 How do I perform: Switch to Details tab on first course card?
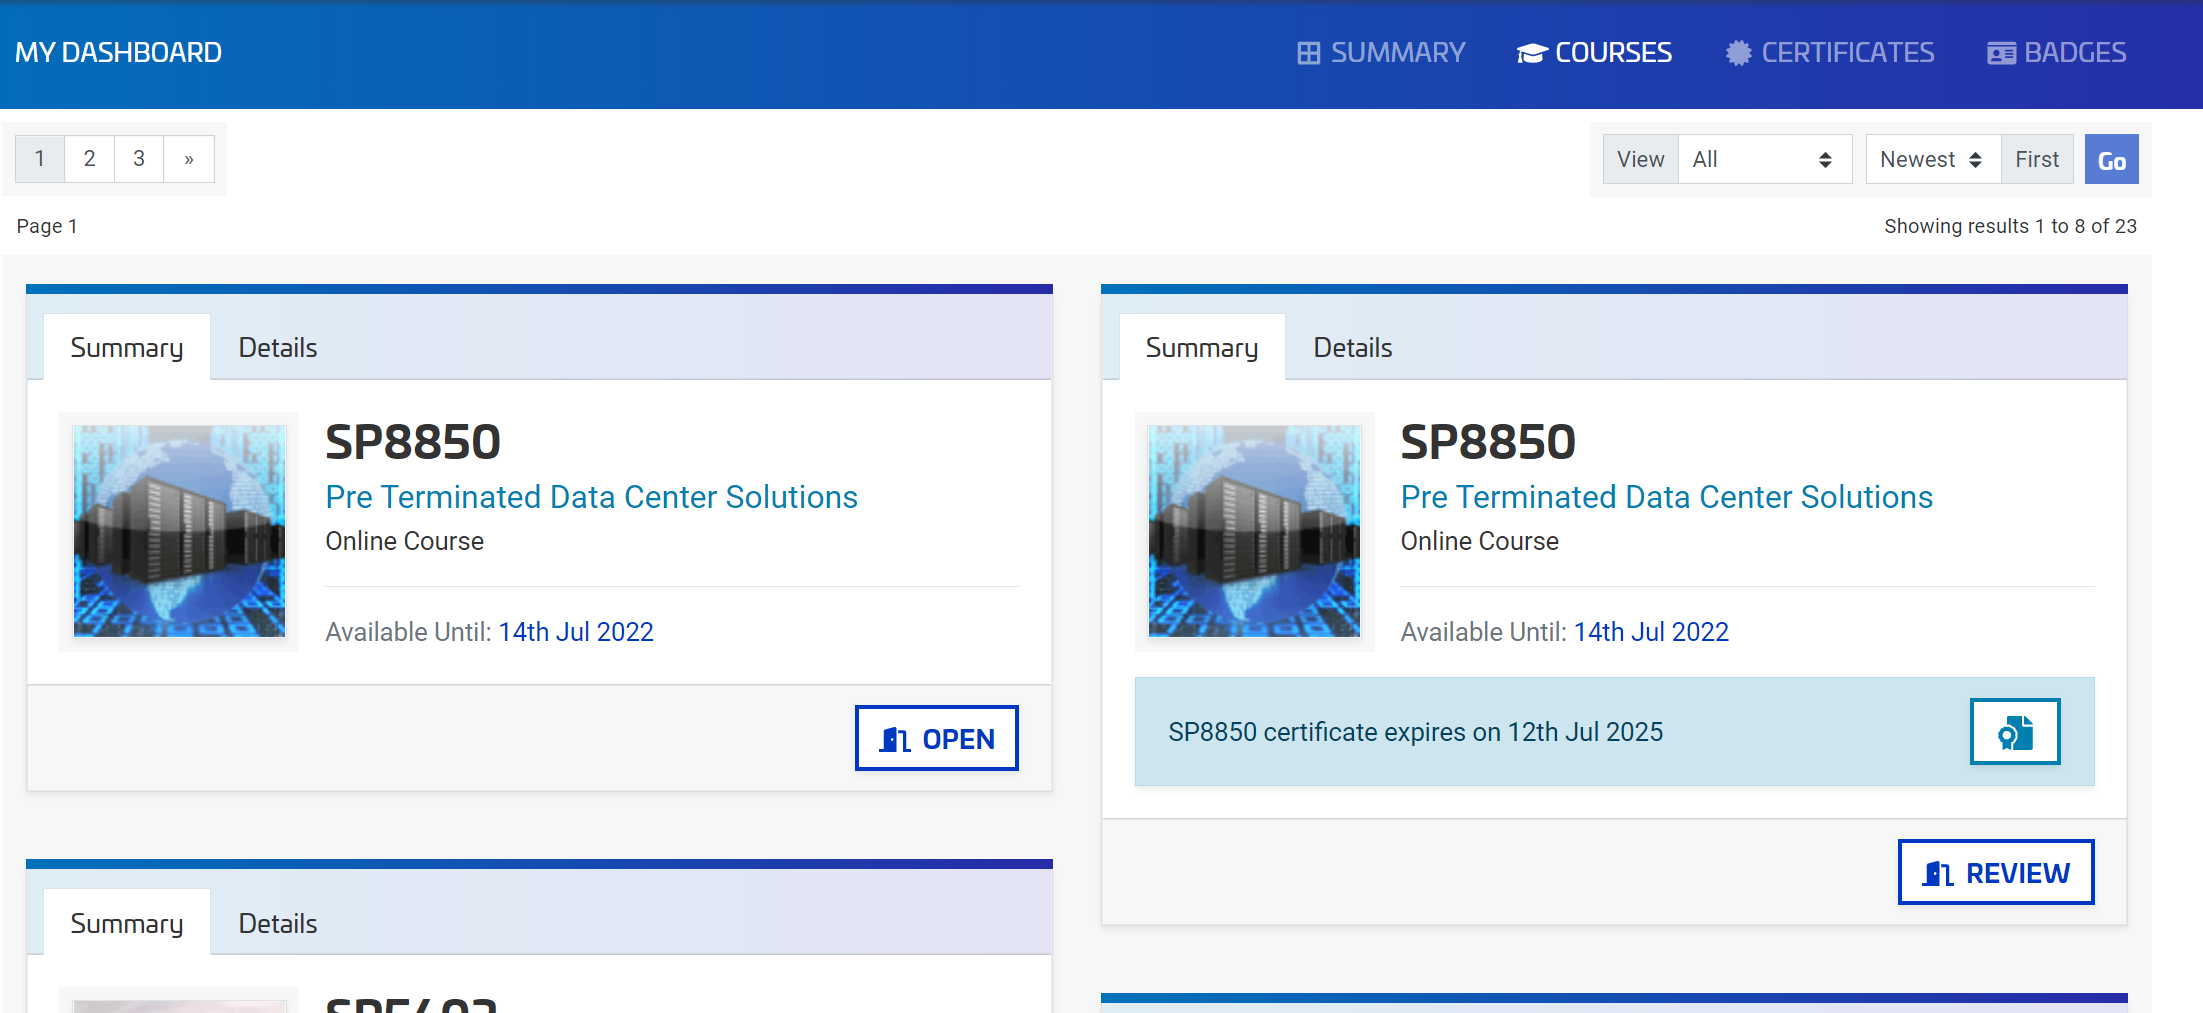tap(277, 348)
